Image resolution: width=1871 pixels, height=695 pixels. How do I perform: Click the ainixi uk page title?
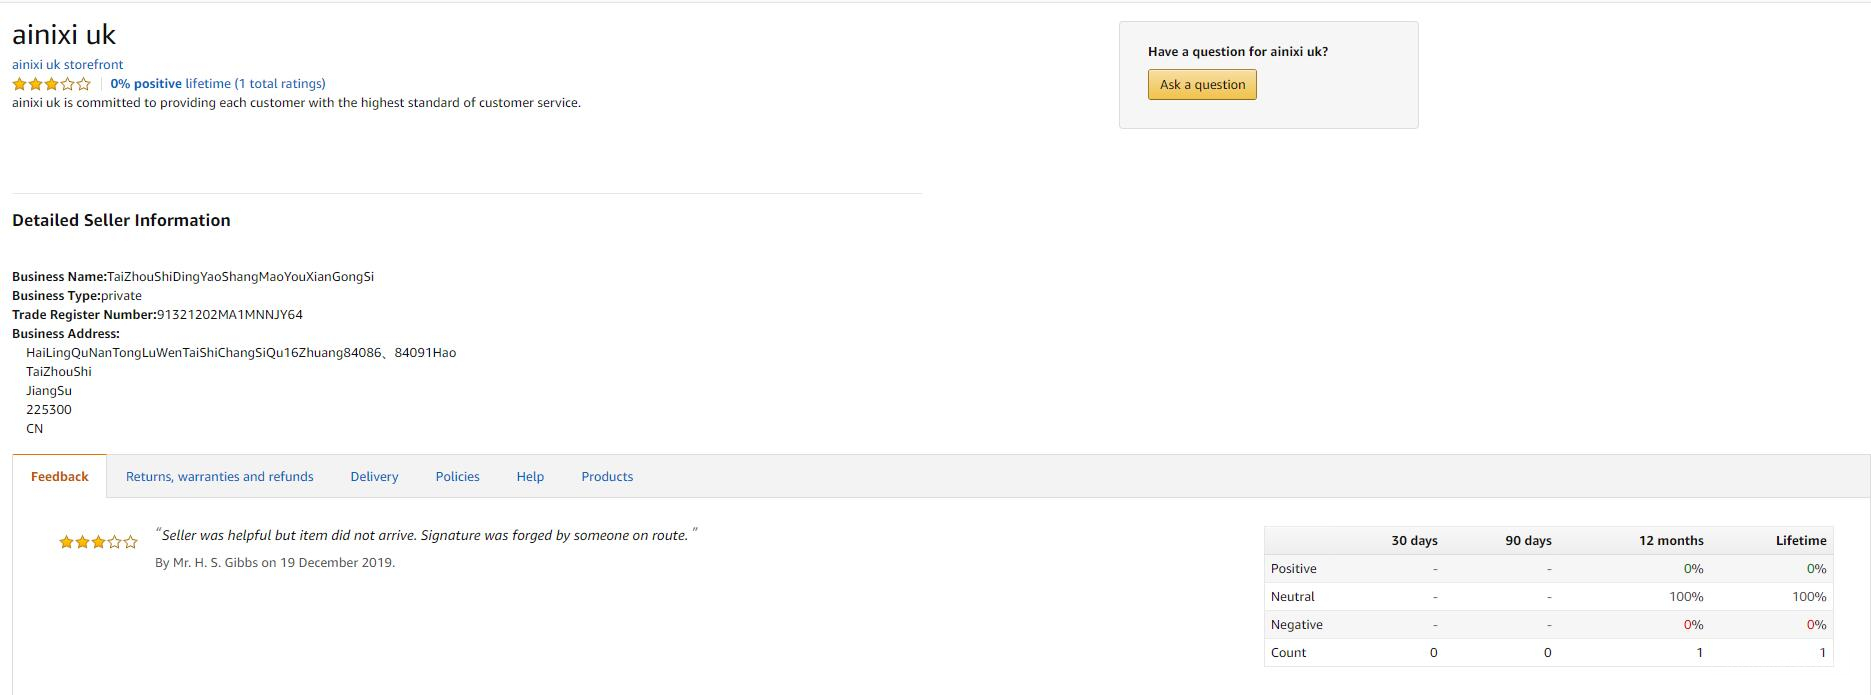[64, 35]
